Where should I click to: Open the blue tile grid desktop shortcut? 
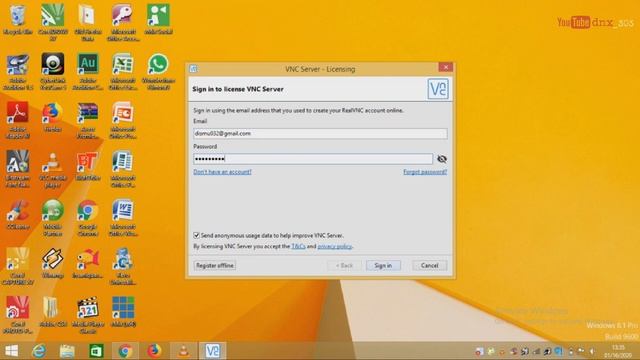click(x=123, y=312)
